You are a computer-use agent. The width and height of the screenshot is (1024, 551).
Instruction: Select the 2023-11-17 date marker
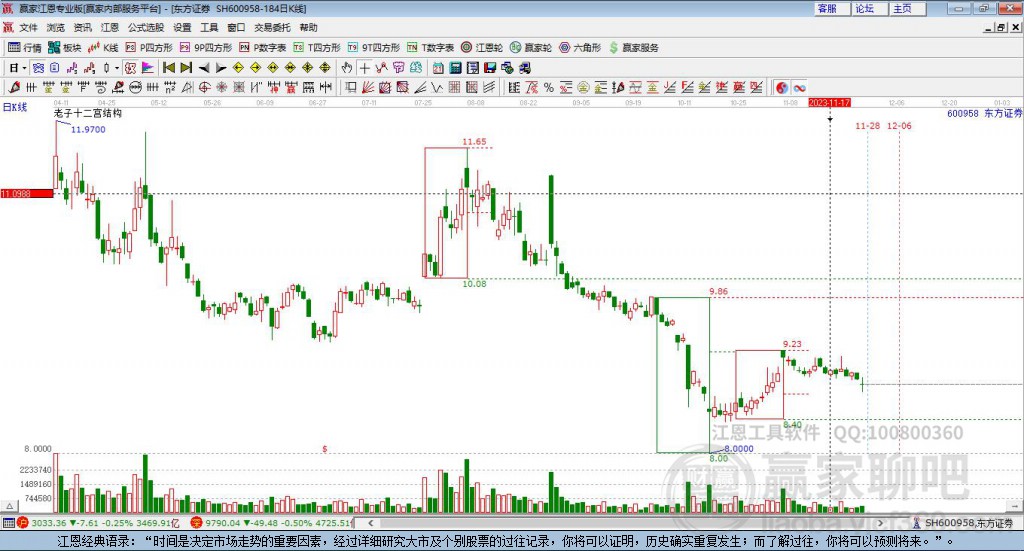tap(829, 103)
